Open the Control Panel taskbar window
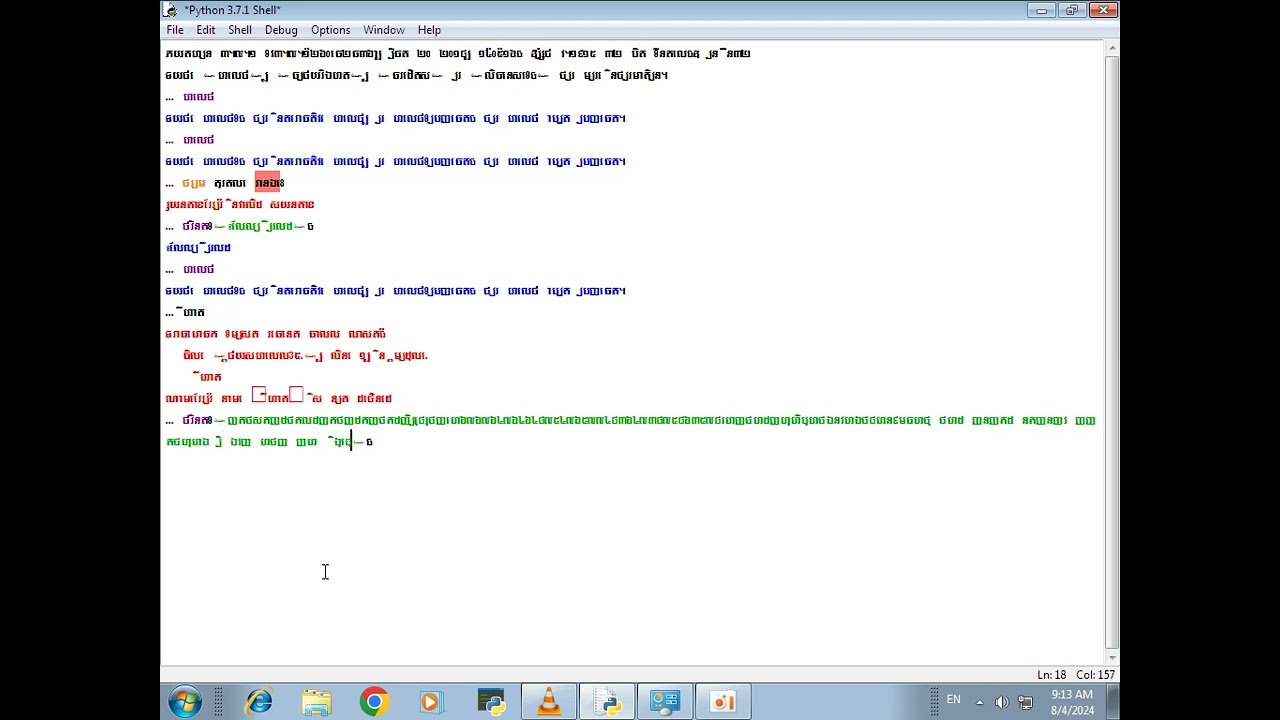The height and width of the screenshot is (720, 1280). coord(665,702)
